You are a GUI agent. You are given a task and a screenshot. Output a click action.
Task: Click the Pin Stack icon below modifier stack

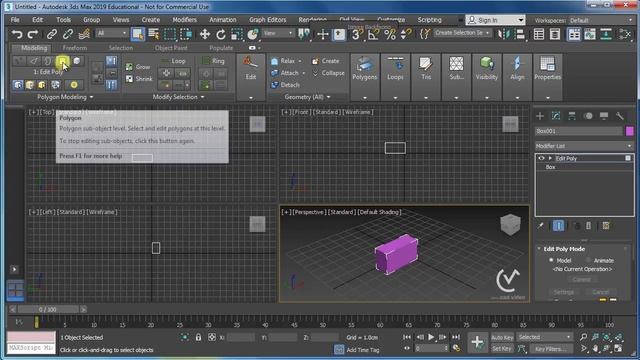[x=541, y=226]
